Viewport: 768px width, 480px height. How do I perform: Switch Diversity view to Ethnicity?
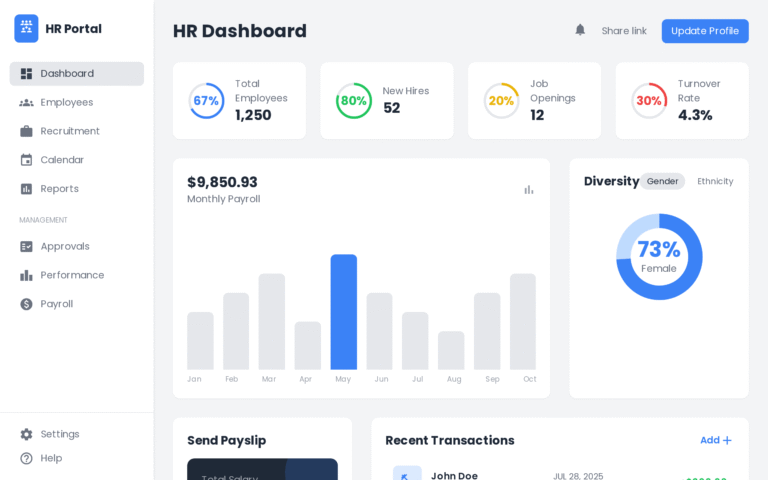tap(715, 181)
